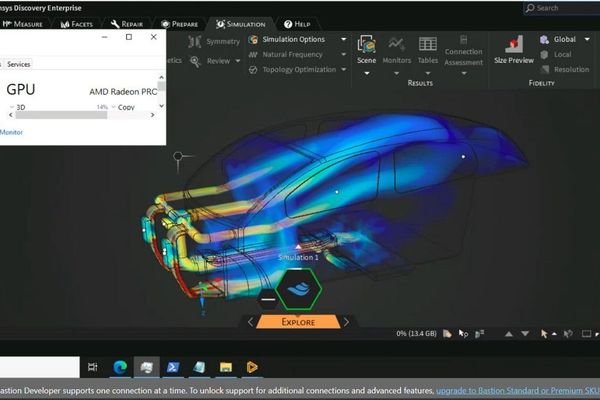Click the 0% (13.4 GB) memory readout
600x400 pixels.
(x=416, y=333)
